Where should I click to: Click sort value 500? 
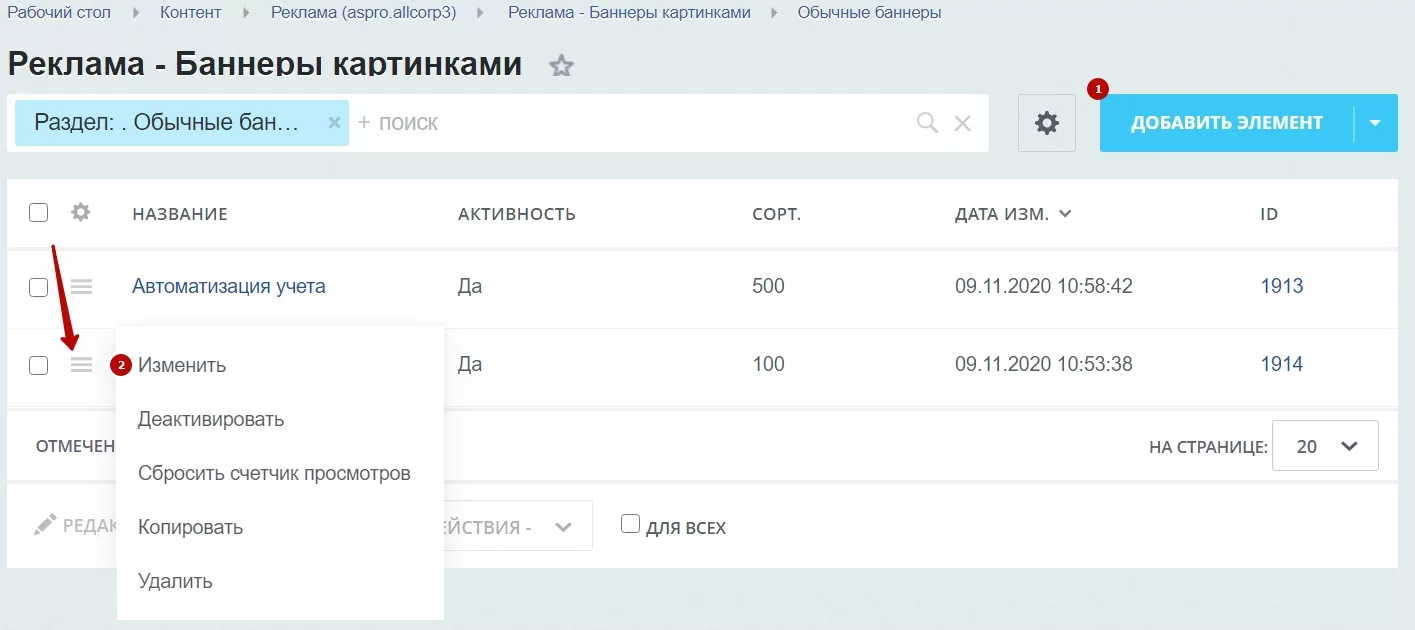[768, 287]
